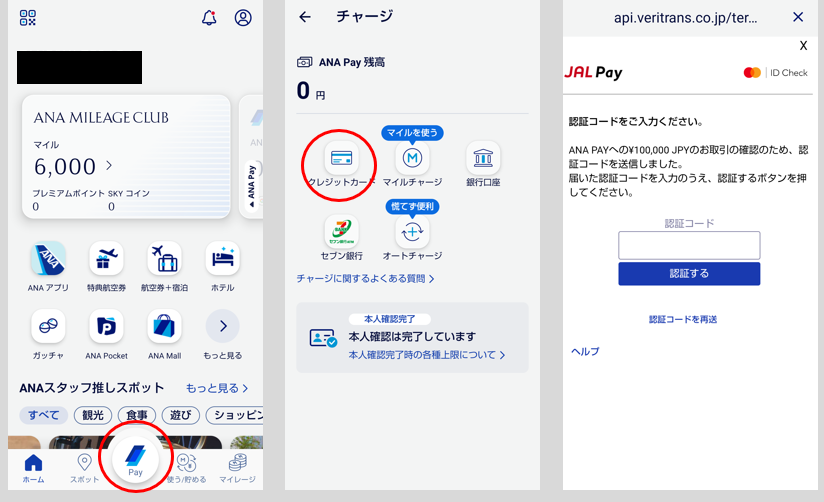
Task: Go to 使う/貯める tab in bottom bar
Action: click(x=187, y=469)
